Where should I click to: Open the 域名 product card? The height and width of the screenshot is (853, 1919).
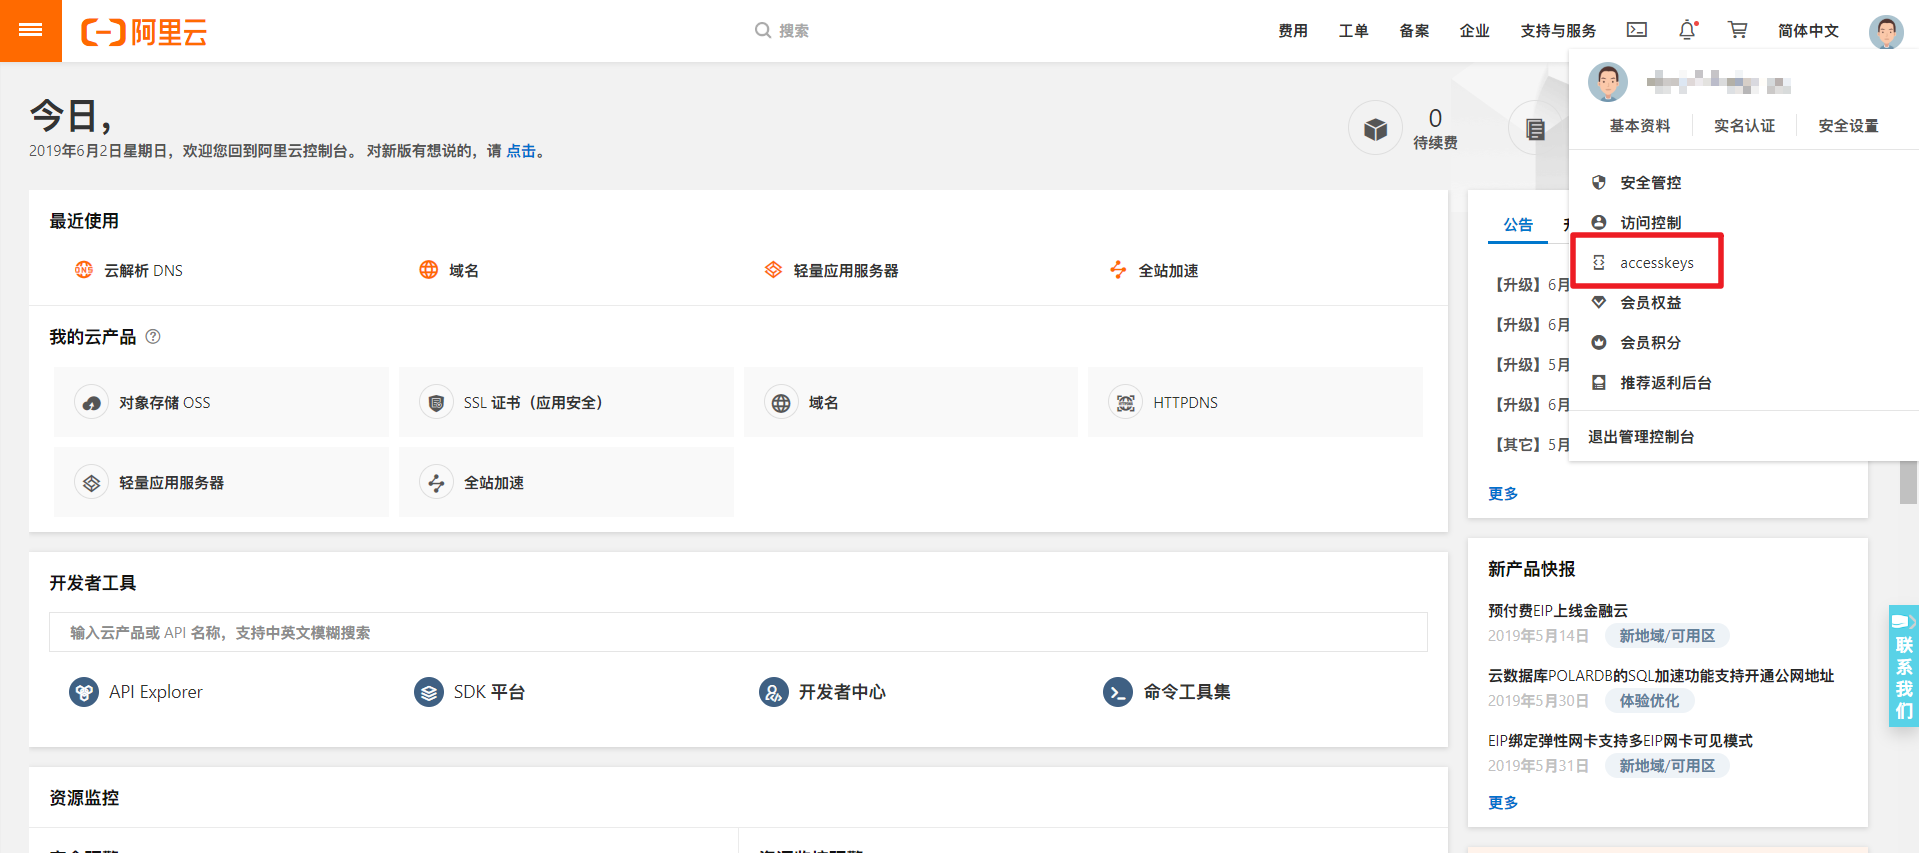[911, 402]
